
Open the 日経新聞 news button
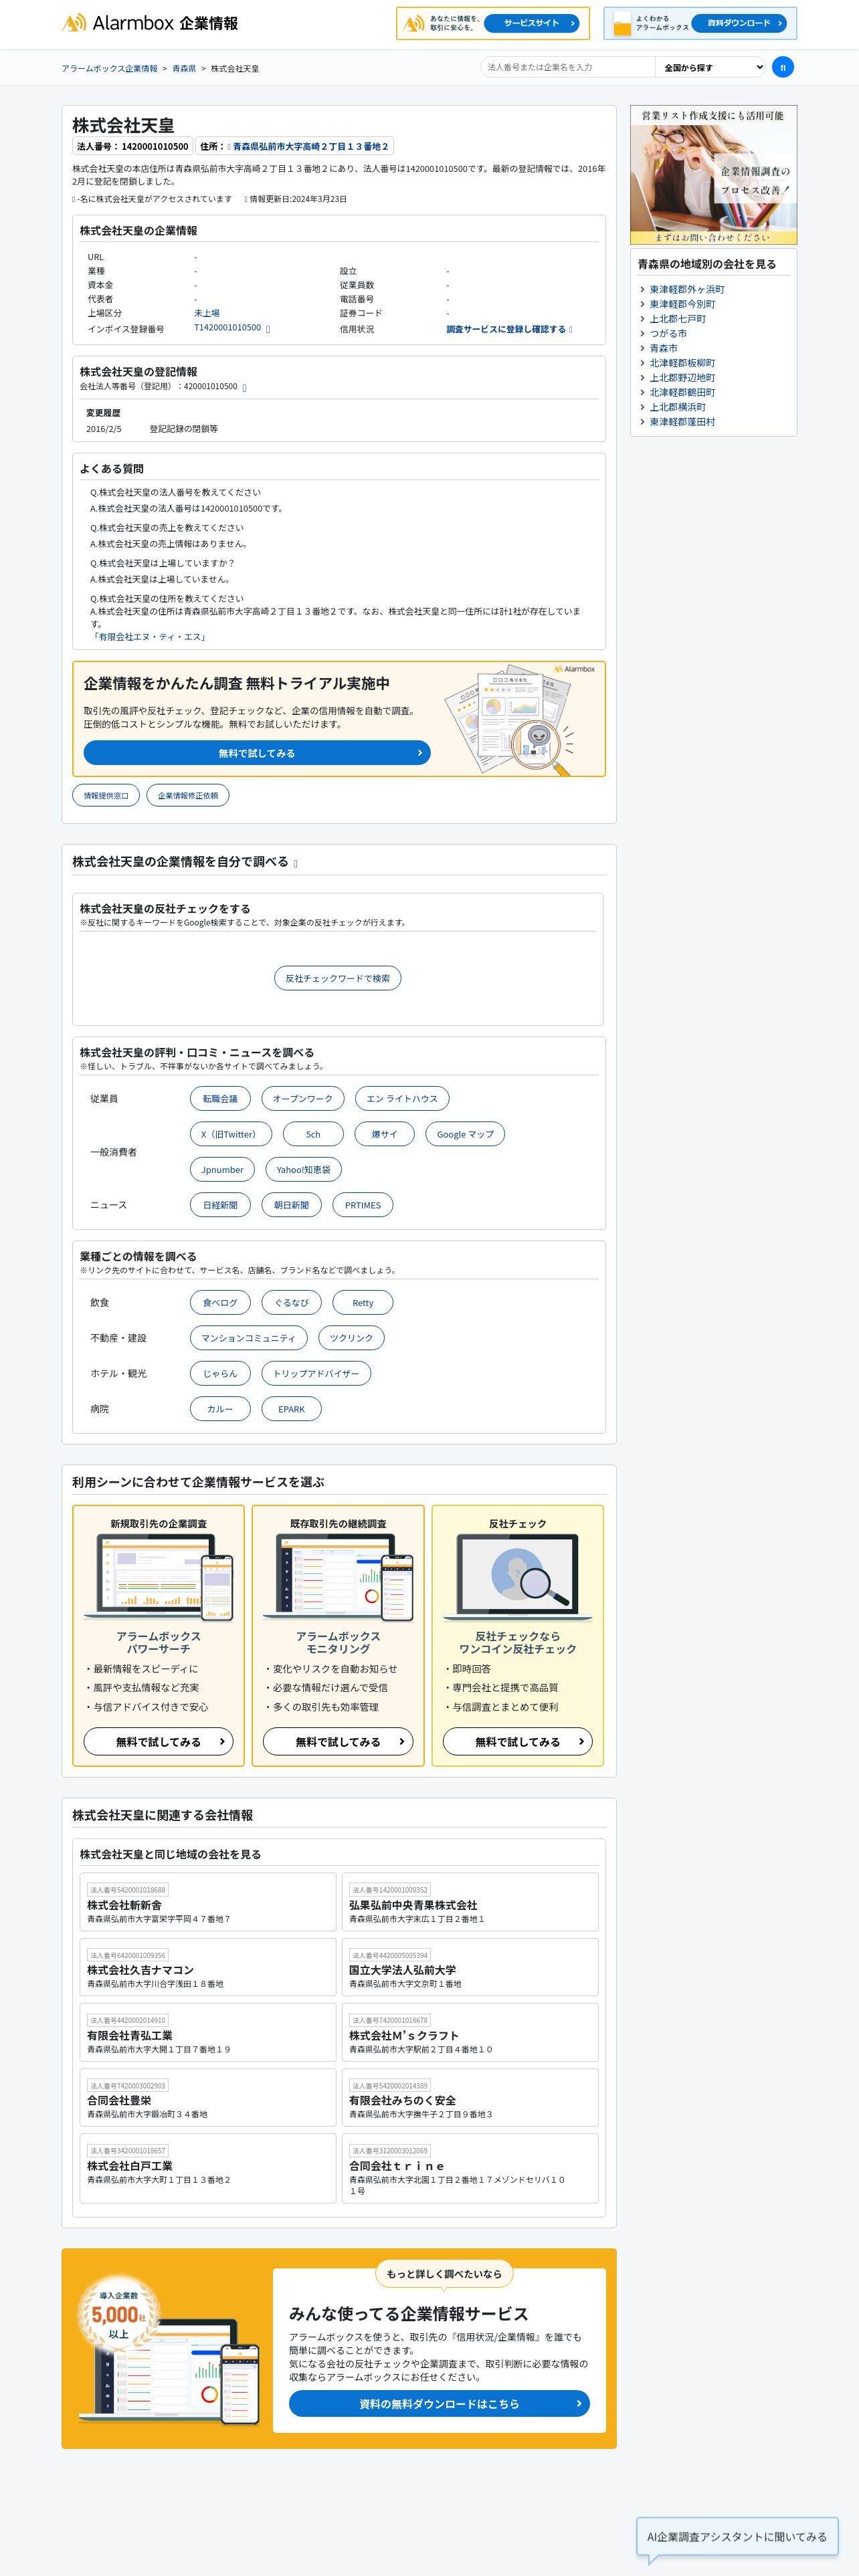[x=221, y=1205]
